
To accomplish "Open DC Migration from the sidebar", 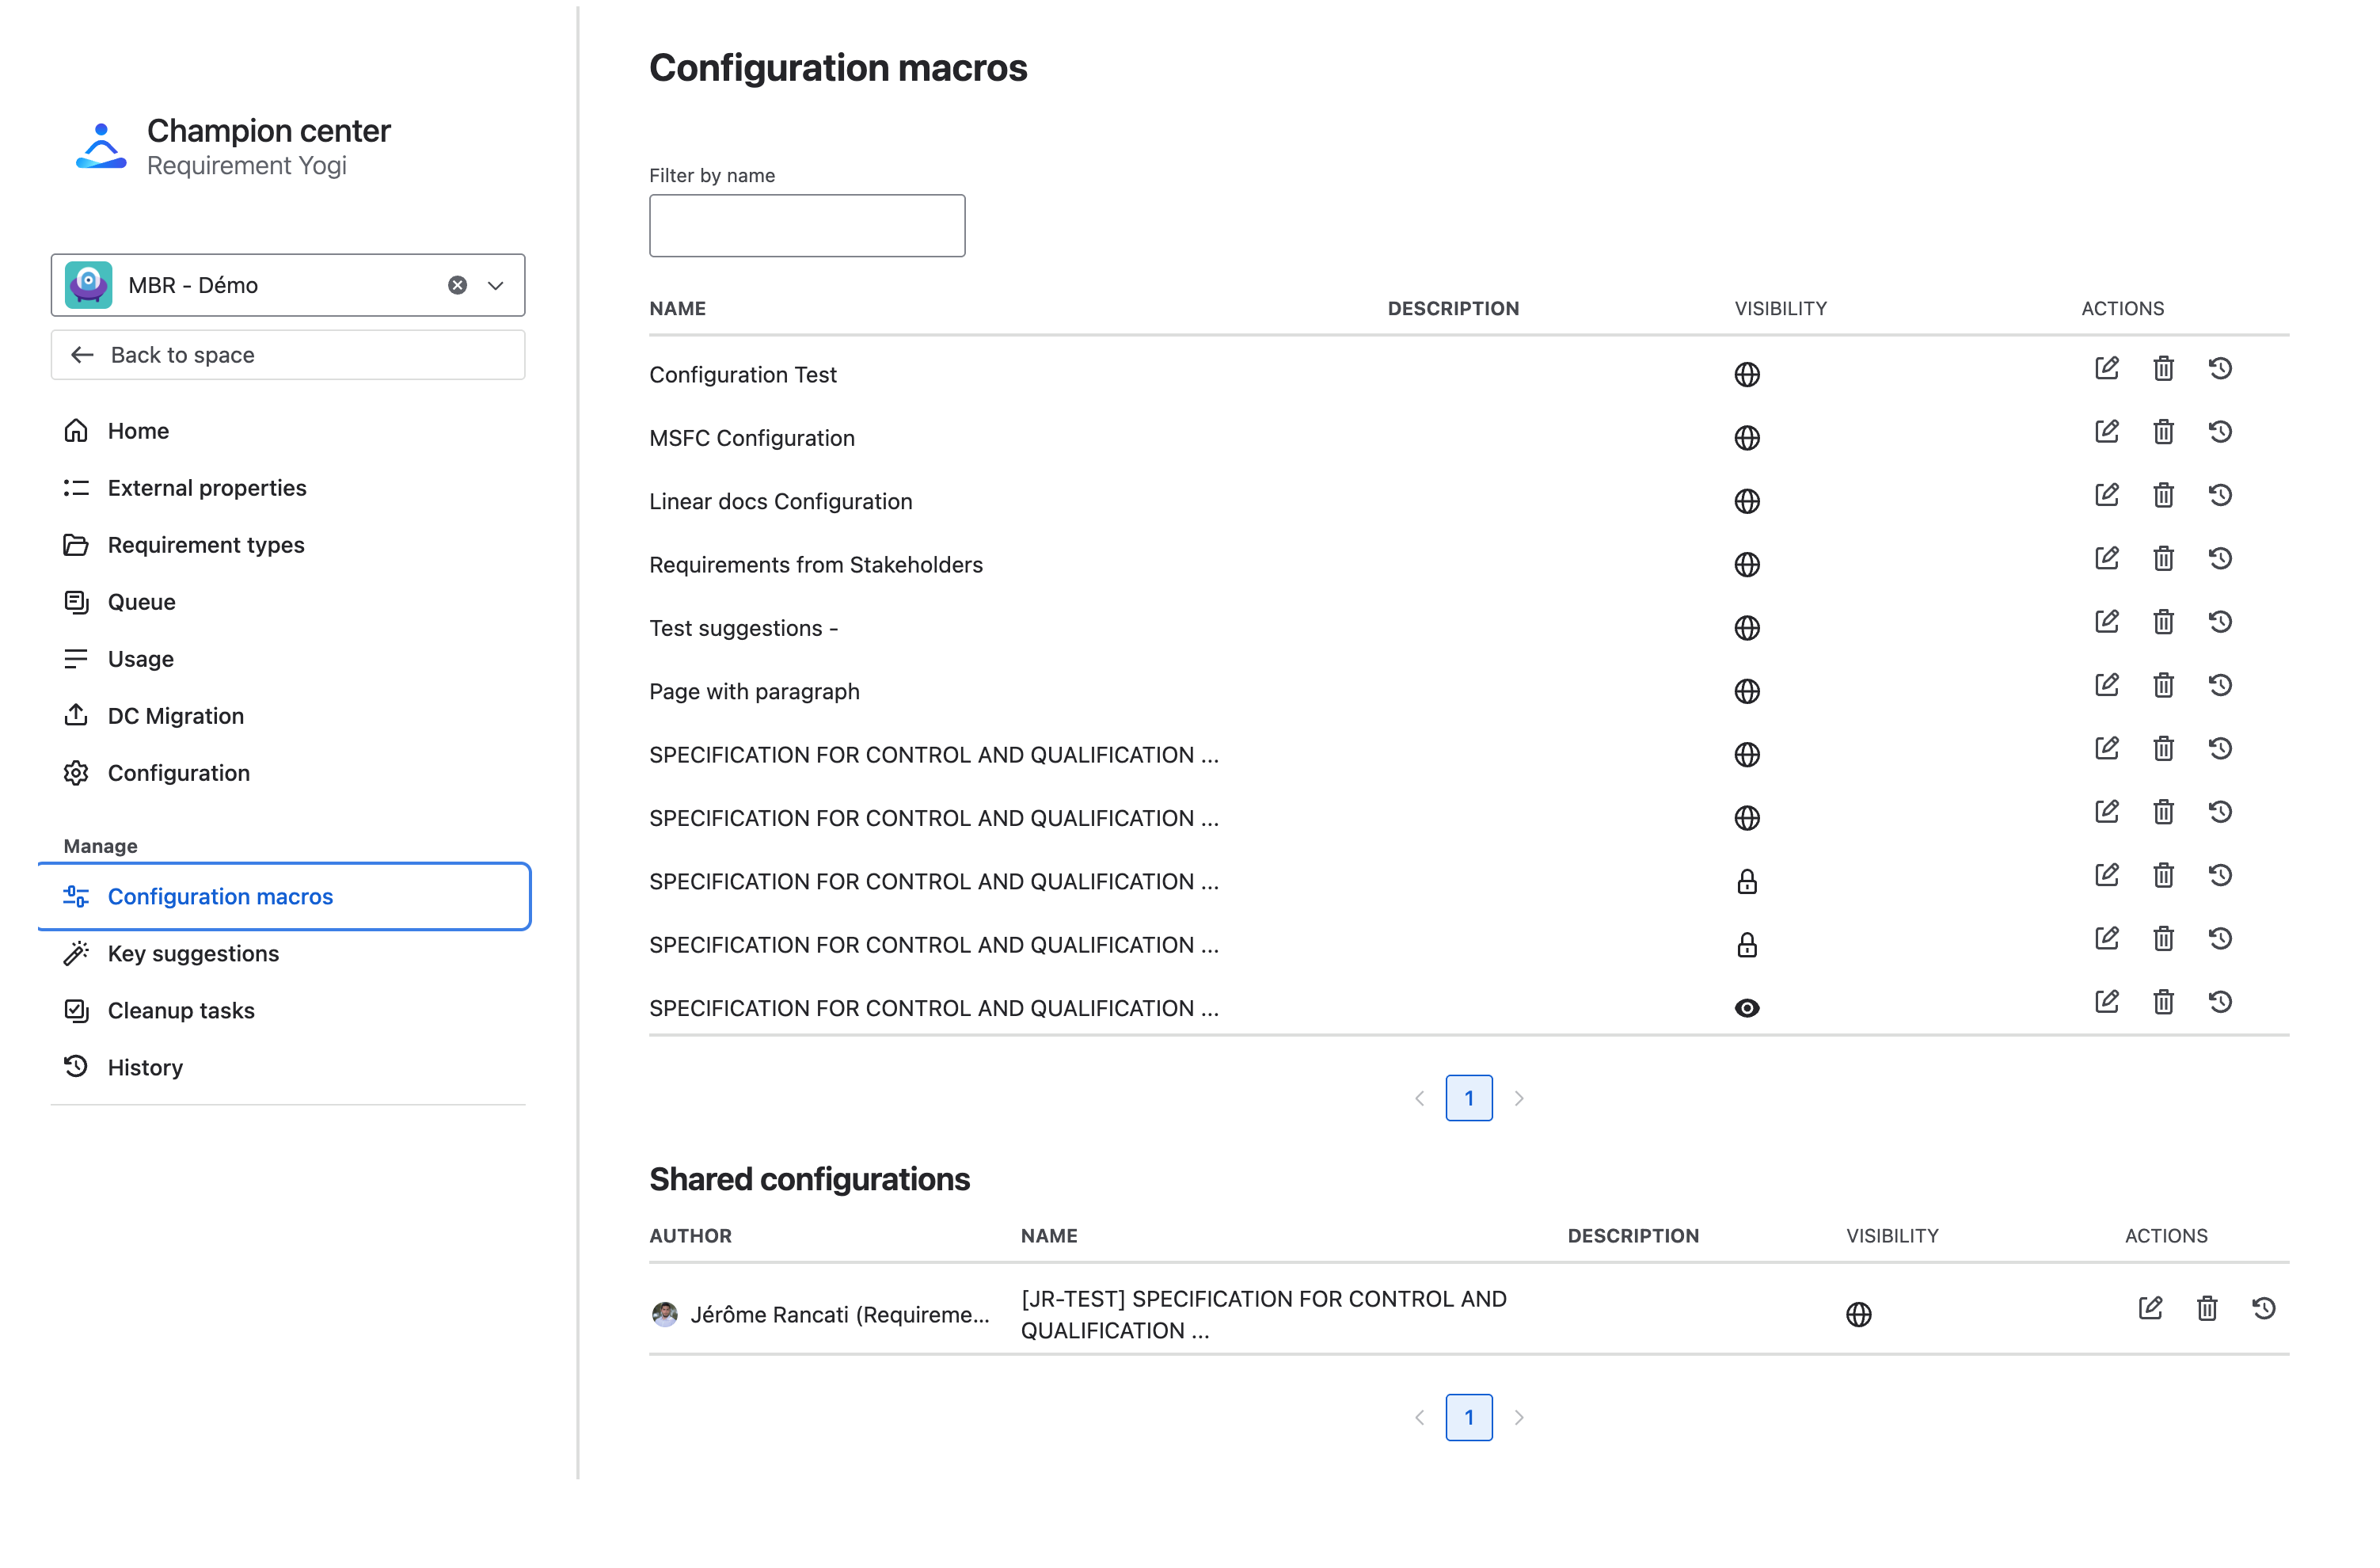I will click(176, 715).
